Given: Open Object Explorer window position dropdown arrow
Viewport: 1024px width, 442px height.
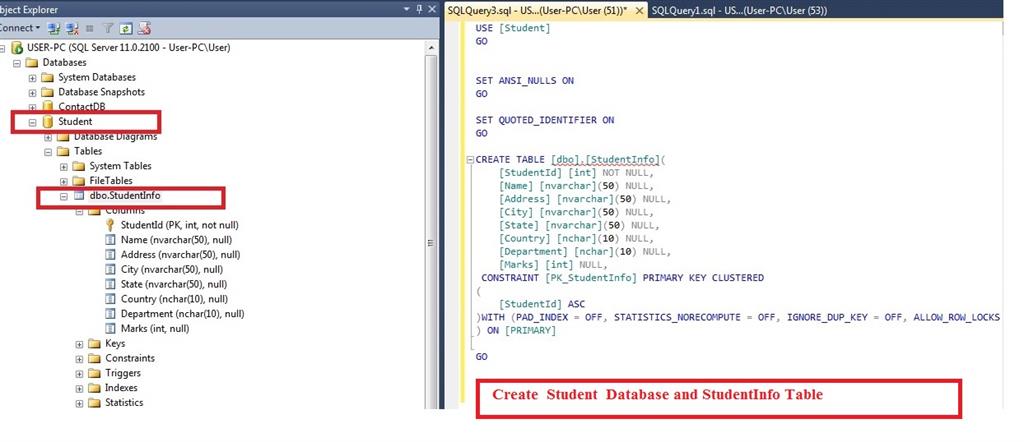Looking at the screenshot, I should click(x=407, y=9).
